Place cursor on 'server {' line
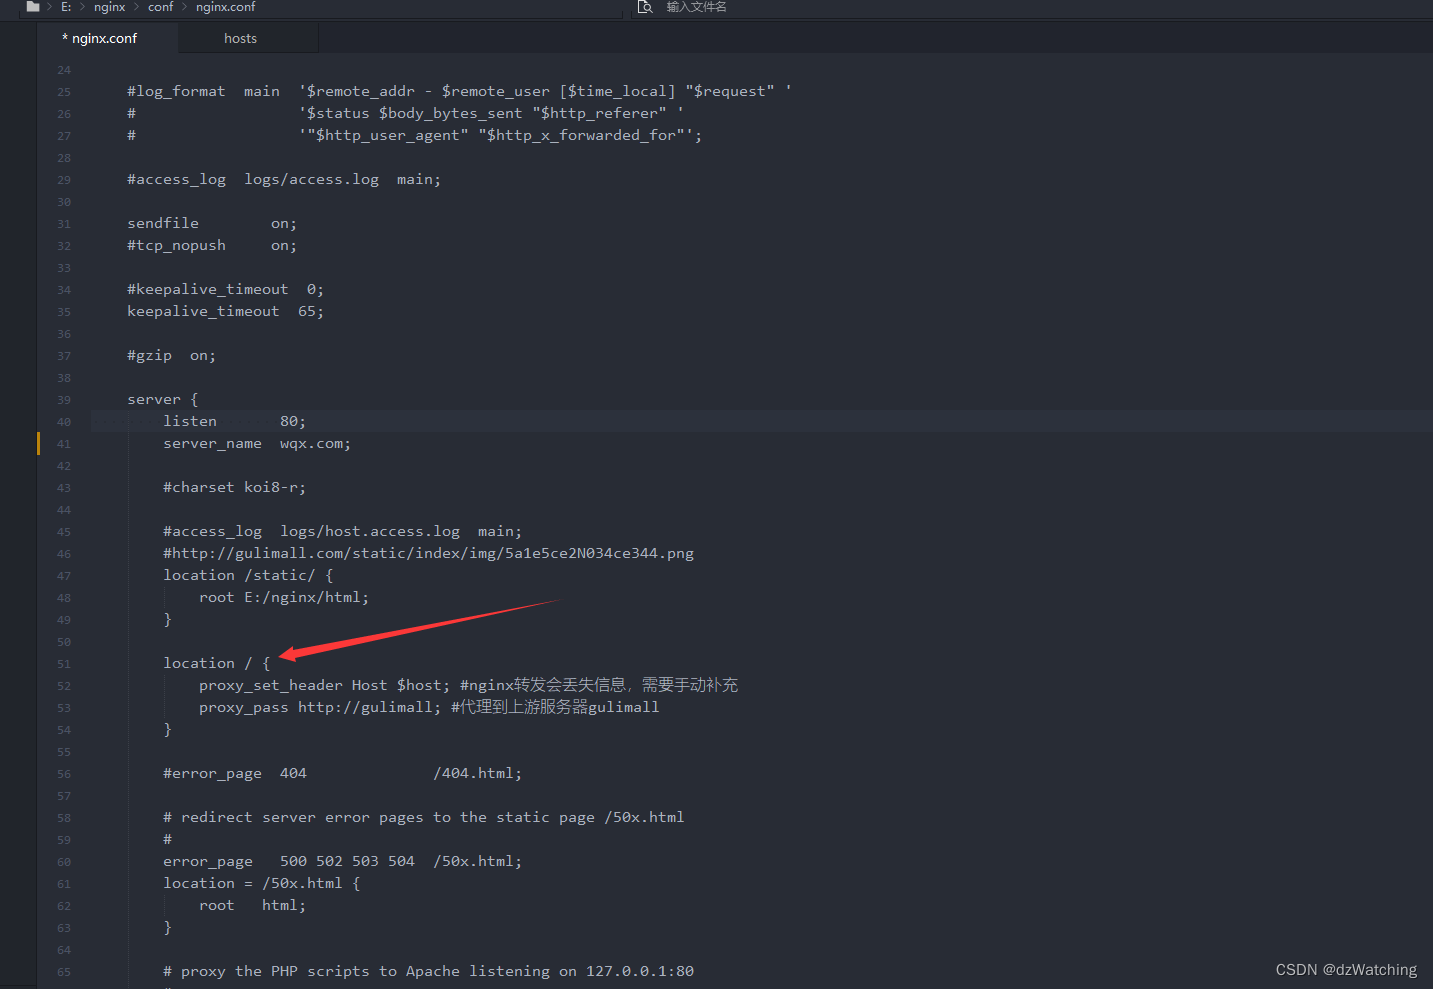The image size is (1433, 989). 163,399
